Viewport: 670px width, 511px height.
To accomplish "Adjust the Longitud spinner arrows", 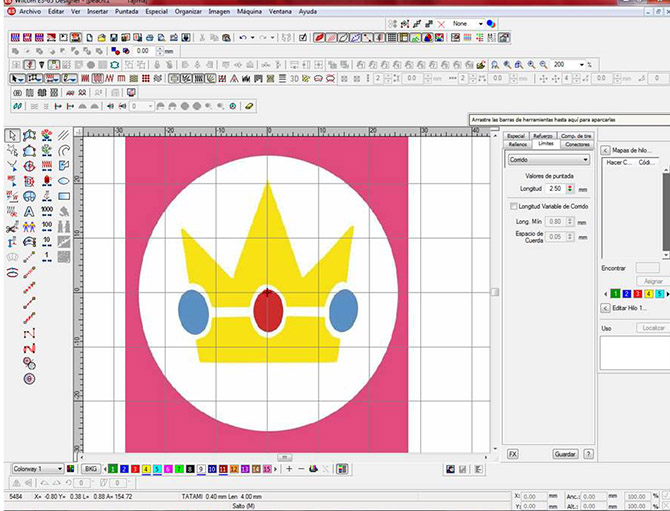I will 570,188.
